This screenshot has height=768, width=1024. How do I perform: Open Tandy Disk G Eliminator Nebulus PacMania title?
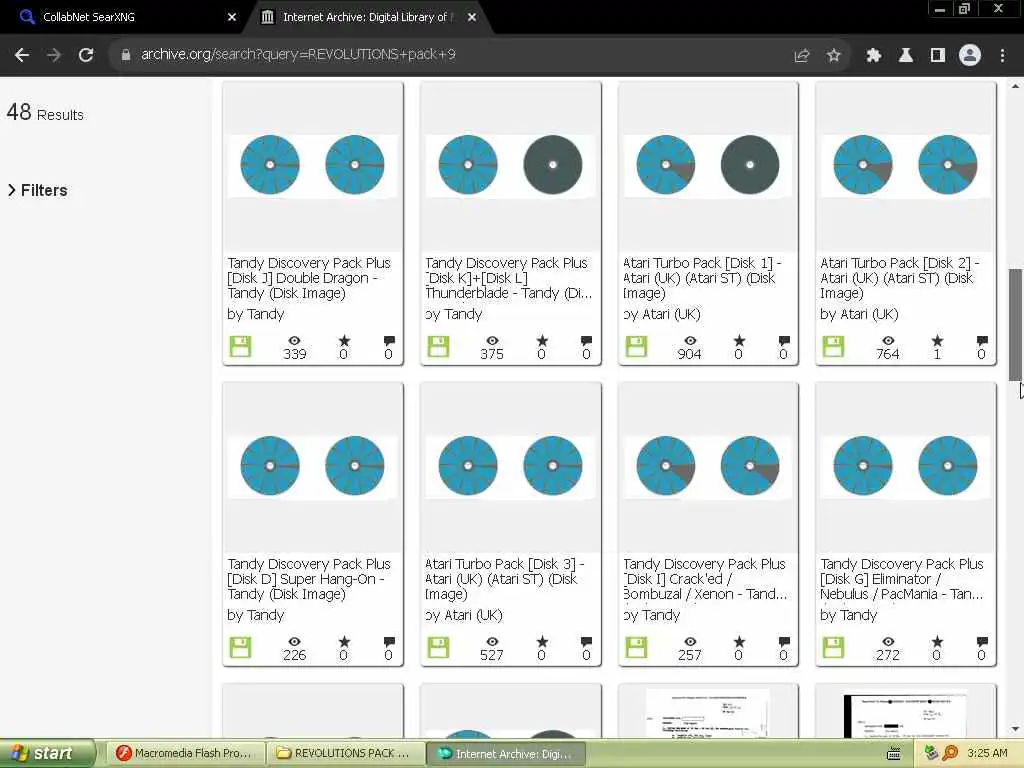(902, 579)
